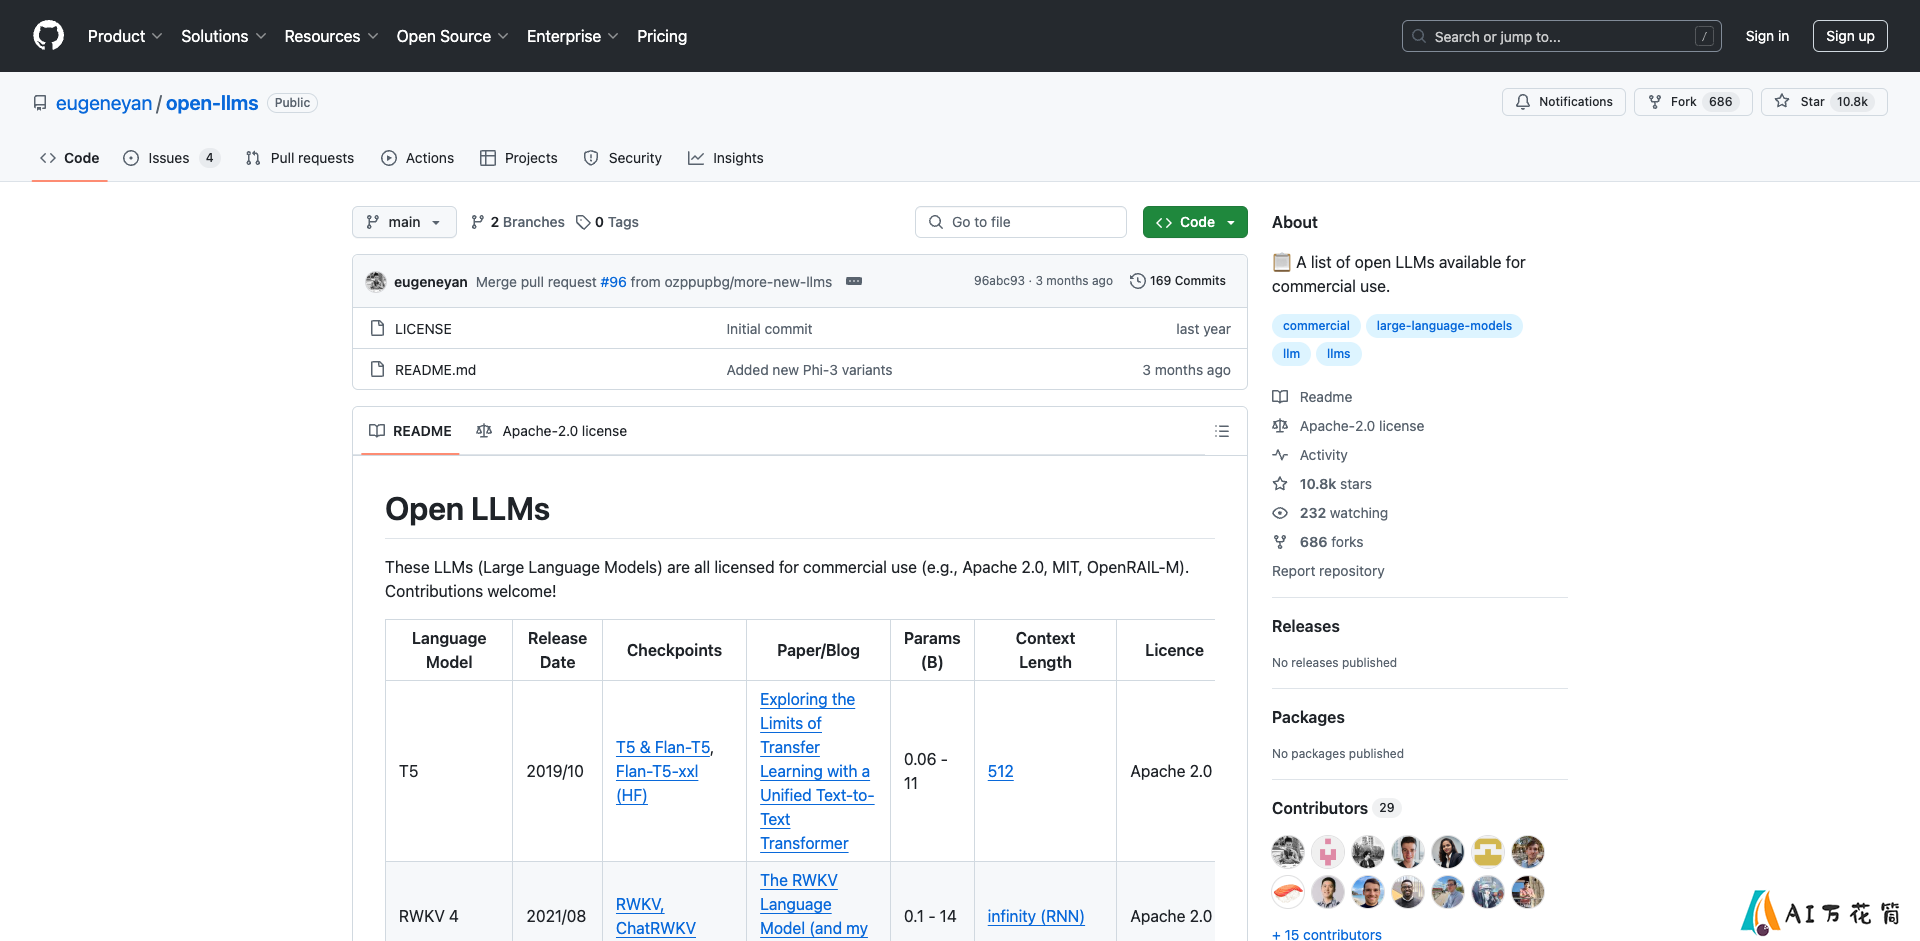Open Apache-2.0 license link in About
1920x941 pixels.
click(1348, 426)
